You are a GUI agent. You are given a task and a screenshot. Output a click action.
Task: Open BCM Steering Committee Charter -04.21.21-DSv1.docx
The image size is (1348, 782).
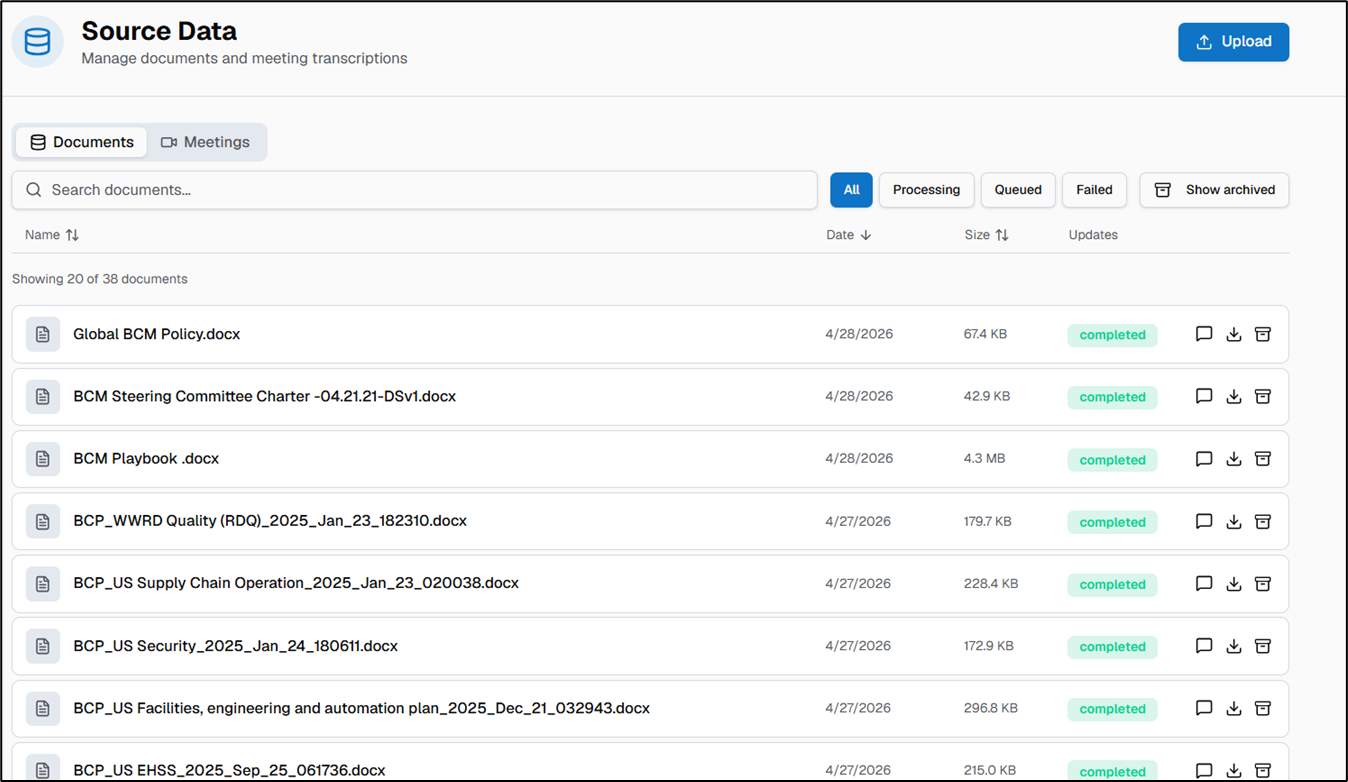pos(264,396)
